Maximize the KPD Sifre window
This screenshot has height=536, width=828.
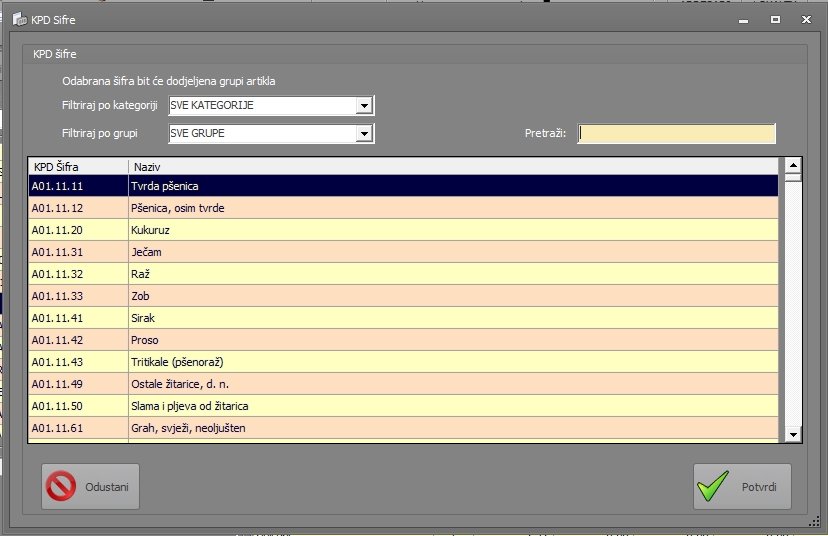coord(774,19)
